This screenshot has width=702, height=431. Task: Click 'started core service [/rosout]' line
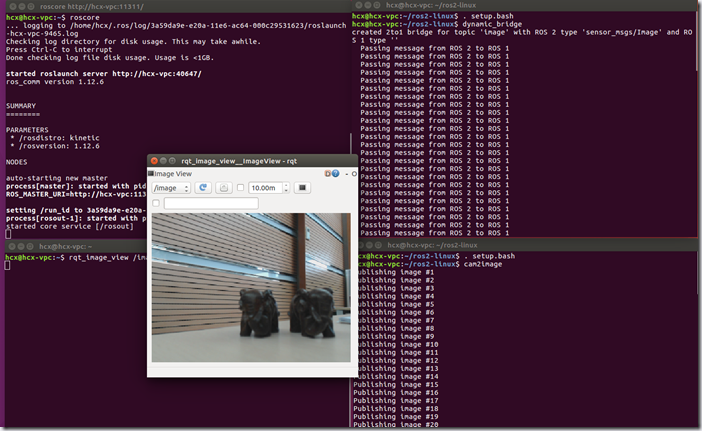(x=69, y=226)
